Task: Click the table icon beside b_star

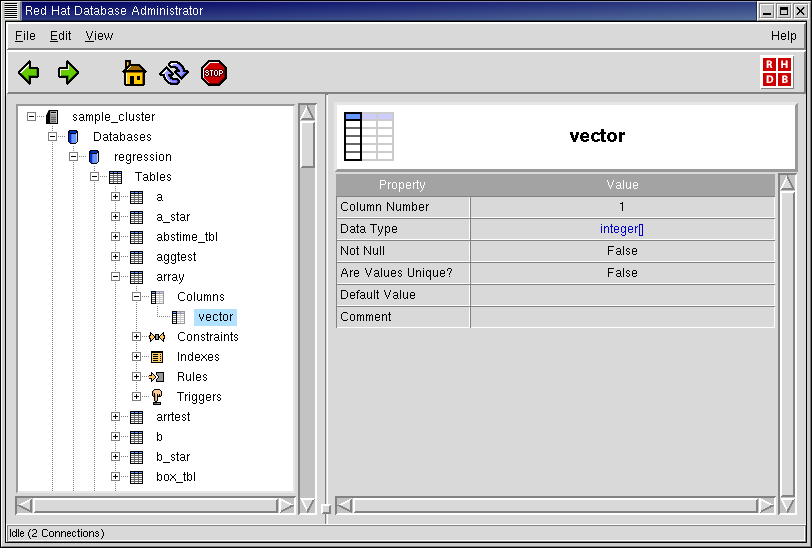Action: (136, 457)
